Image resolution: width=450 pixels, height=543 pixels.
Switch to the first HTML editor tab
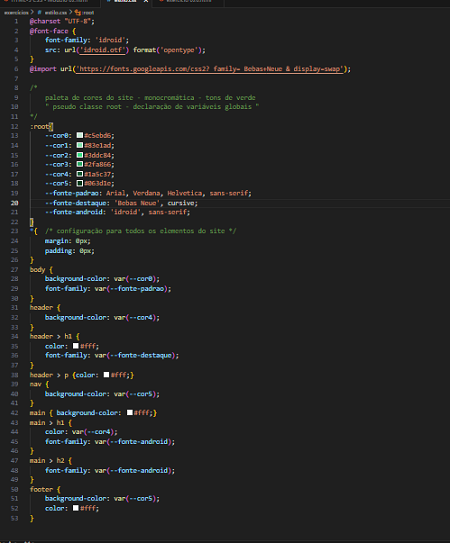pyautogui.click(x=48, y=1)
